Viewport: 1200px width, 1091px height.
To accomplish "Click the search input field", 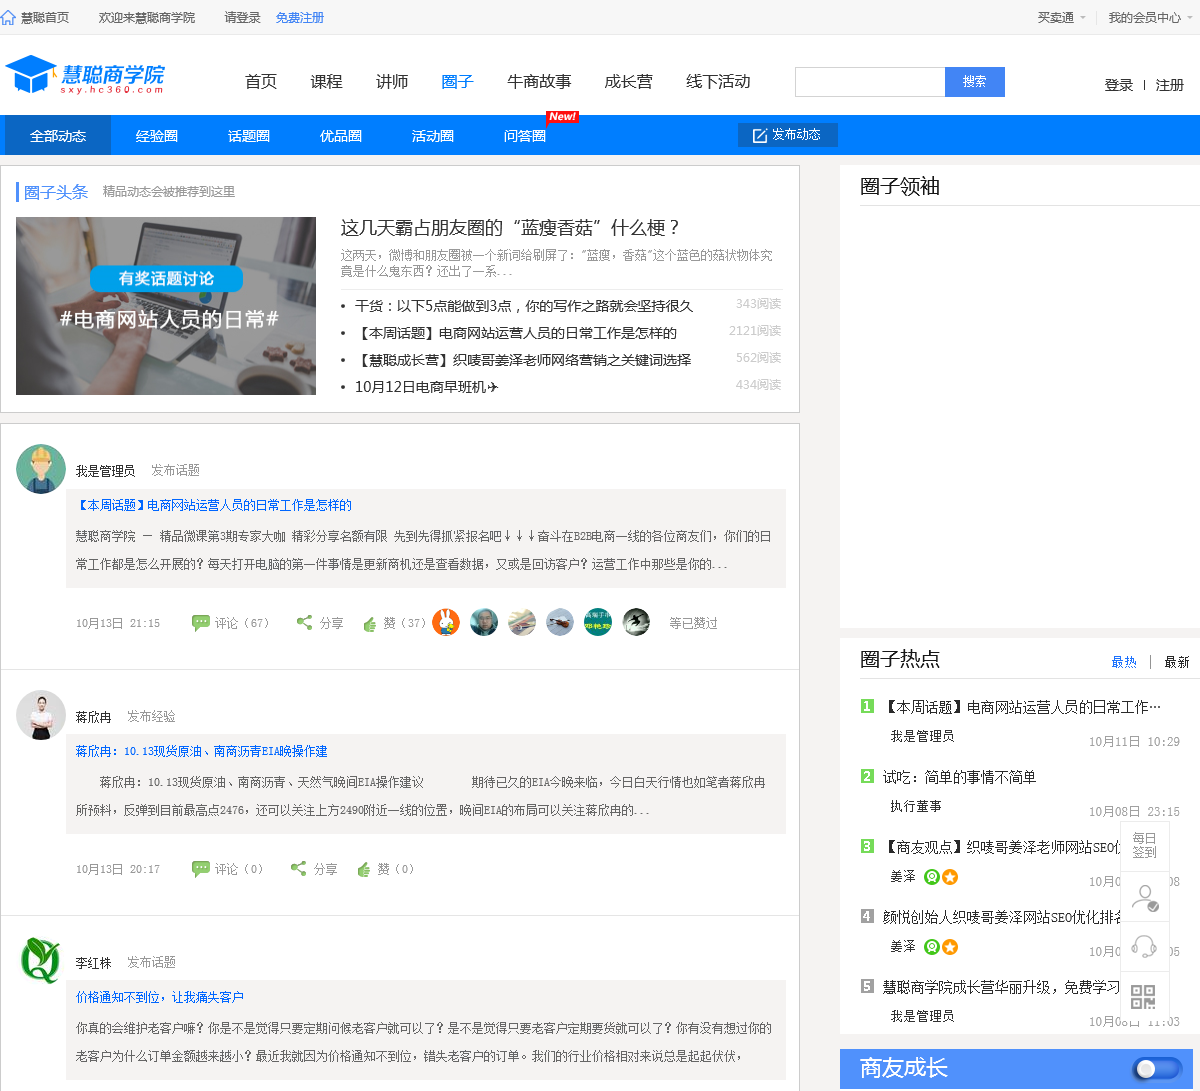I will [869, 82].
